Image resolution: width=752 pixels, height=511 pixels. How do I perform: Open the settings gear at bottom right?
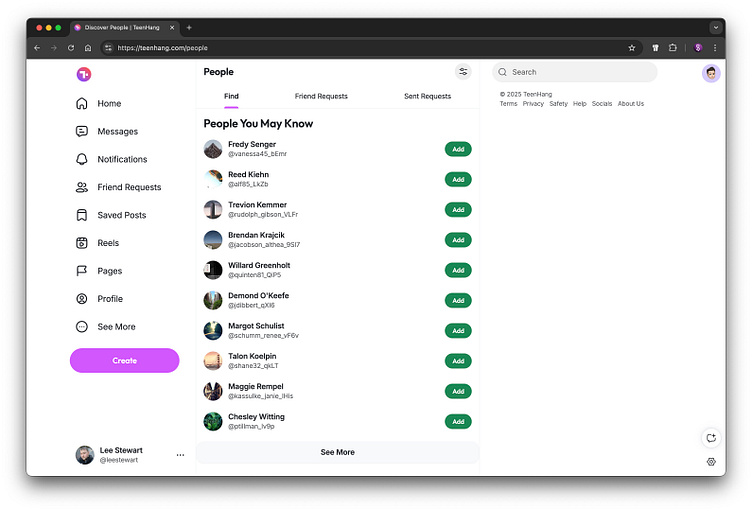711,462
